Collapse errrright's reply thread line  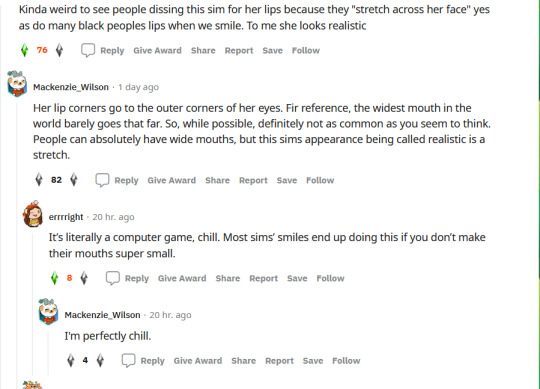point(33,303)
